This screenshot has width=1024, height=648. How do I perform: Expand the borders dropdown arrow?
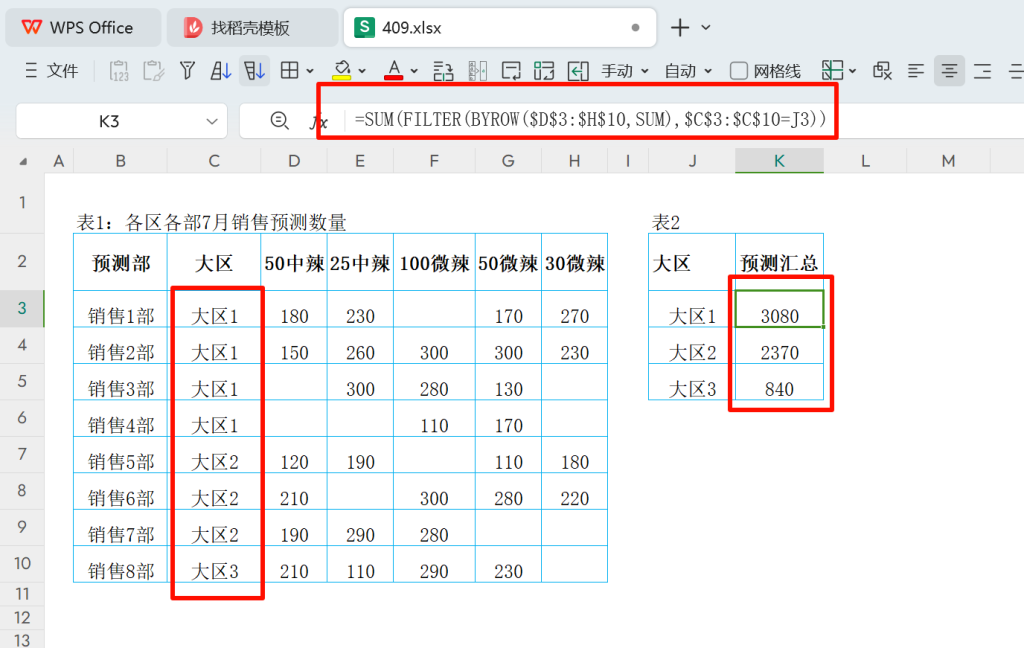pos(310,71)
